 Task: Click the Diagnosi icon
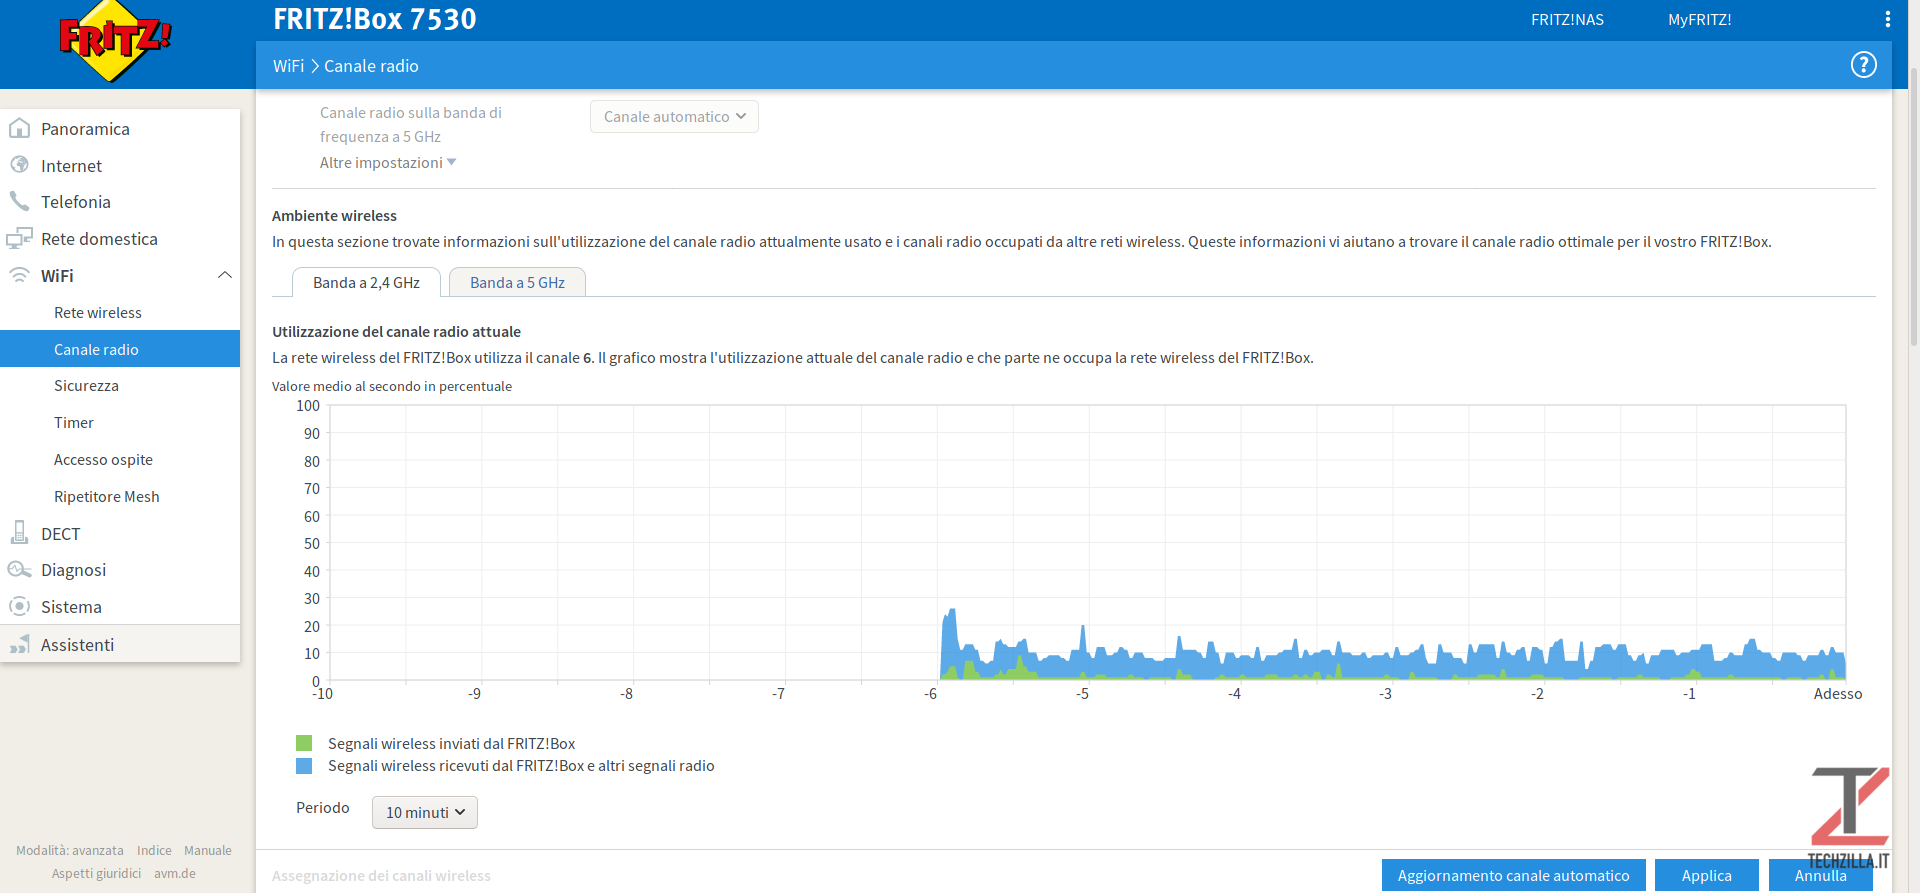click(x=19, y=569)
